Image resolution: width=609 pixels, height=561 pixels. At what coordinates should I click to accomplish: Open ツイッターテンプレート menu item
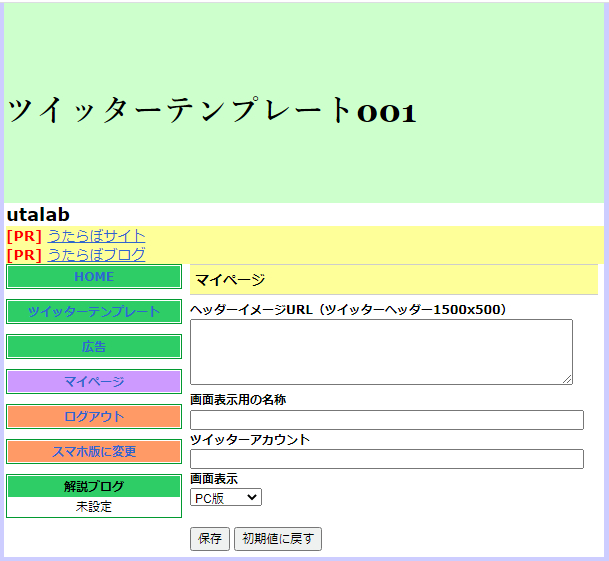tap(94, 312)
